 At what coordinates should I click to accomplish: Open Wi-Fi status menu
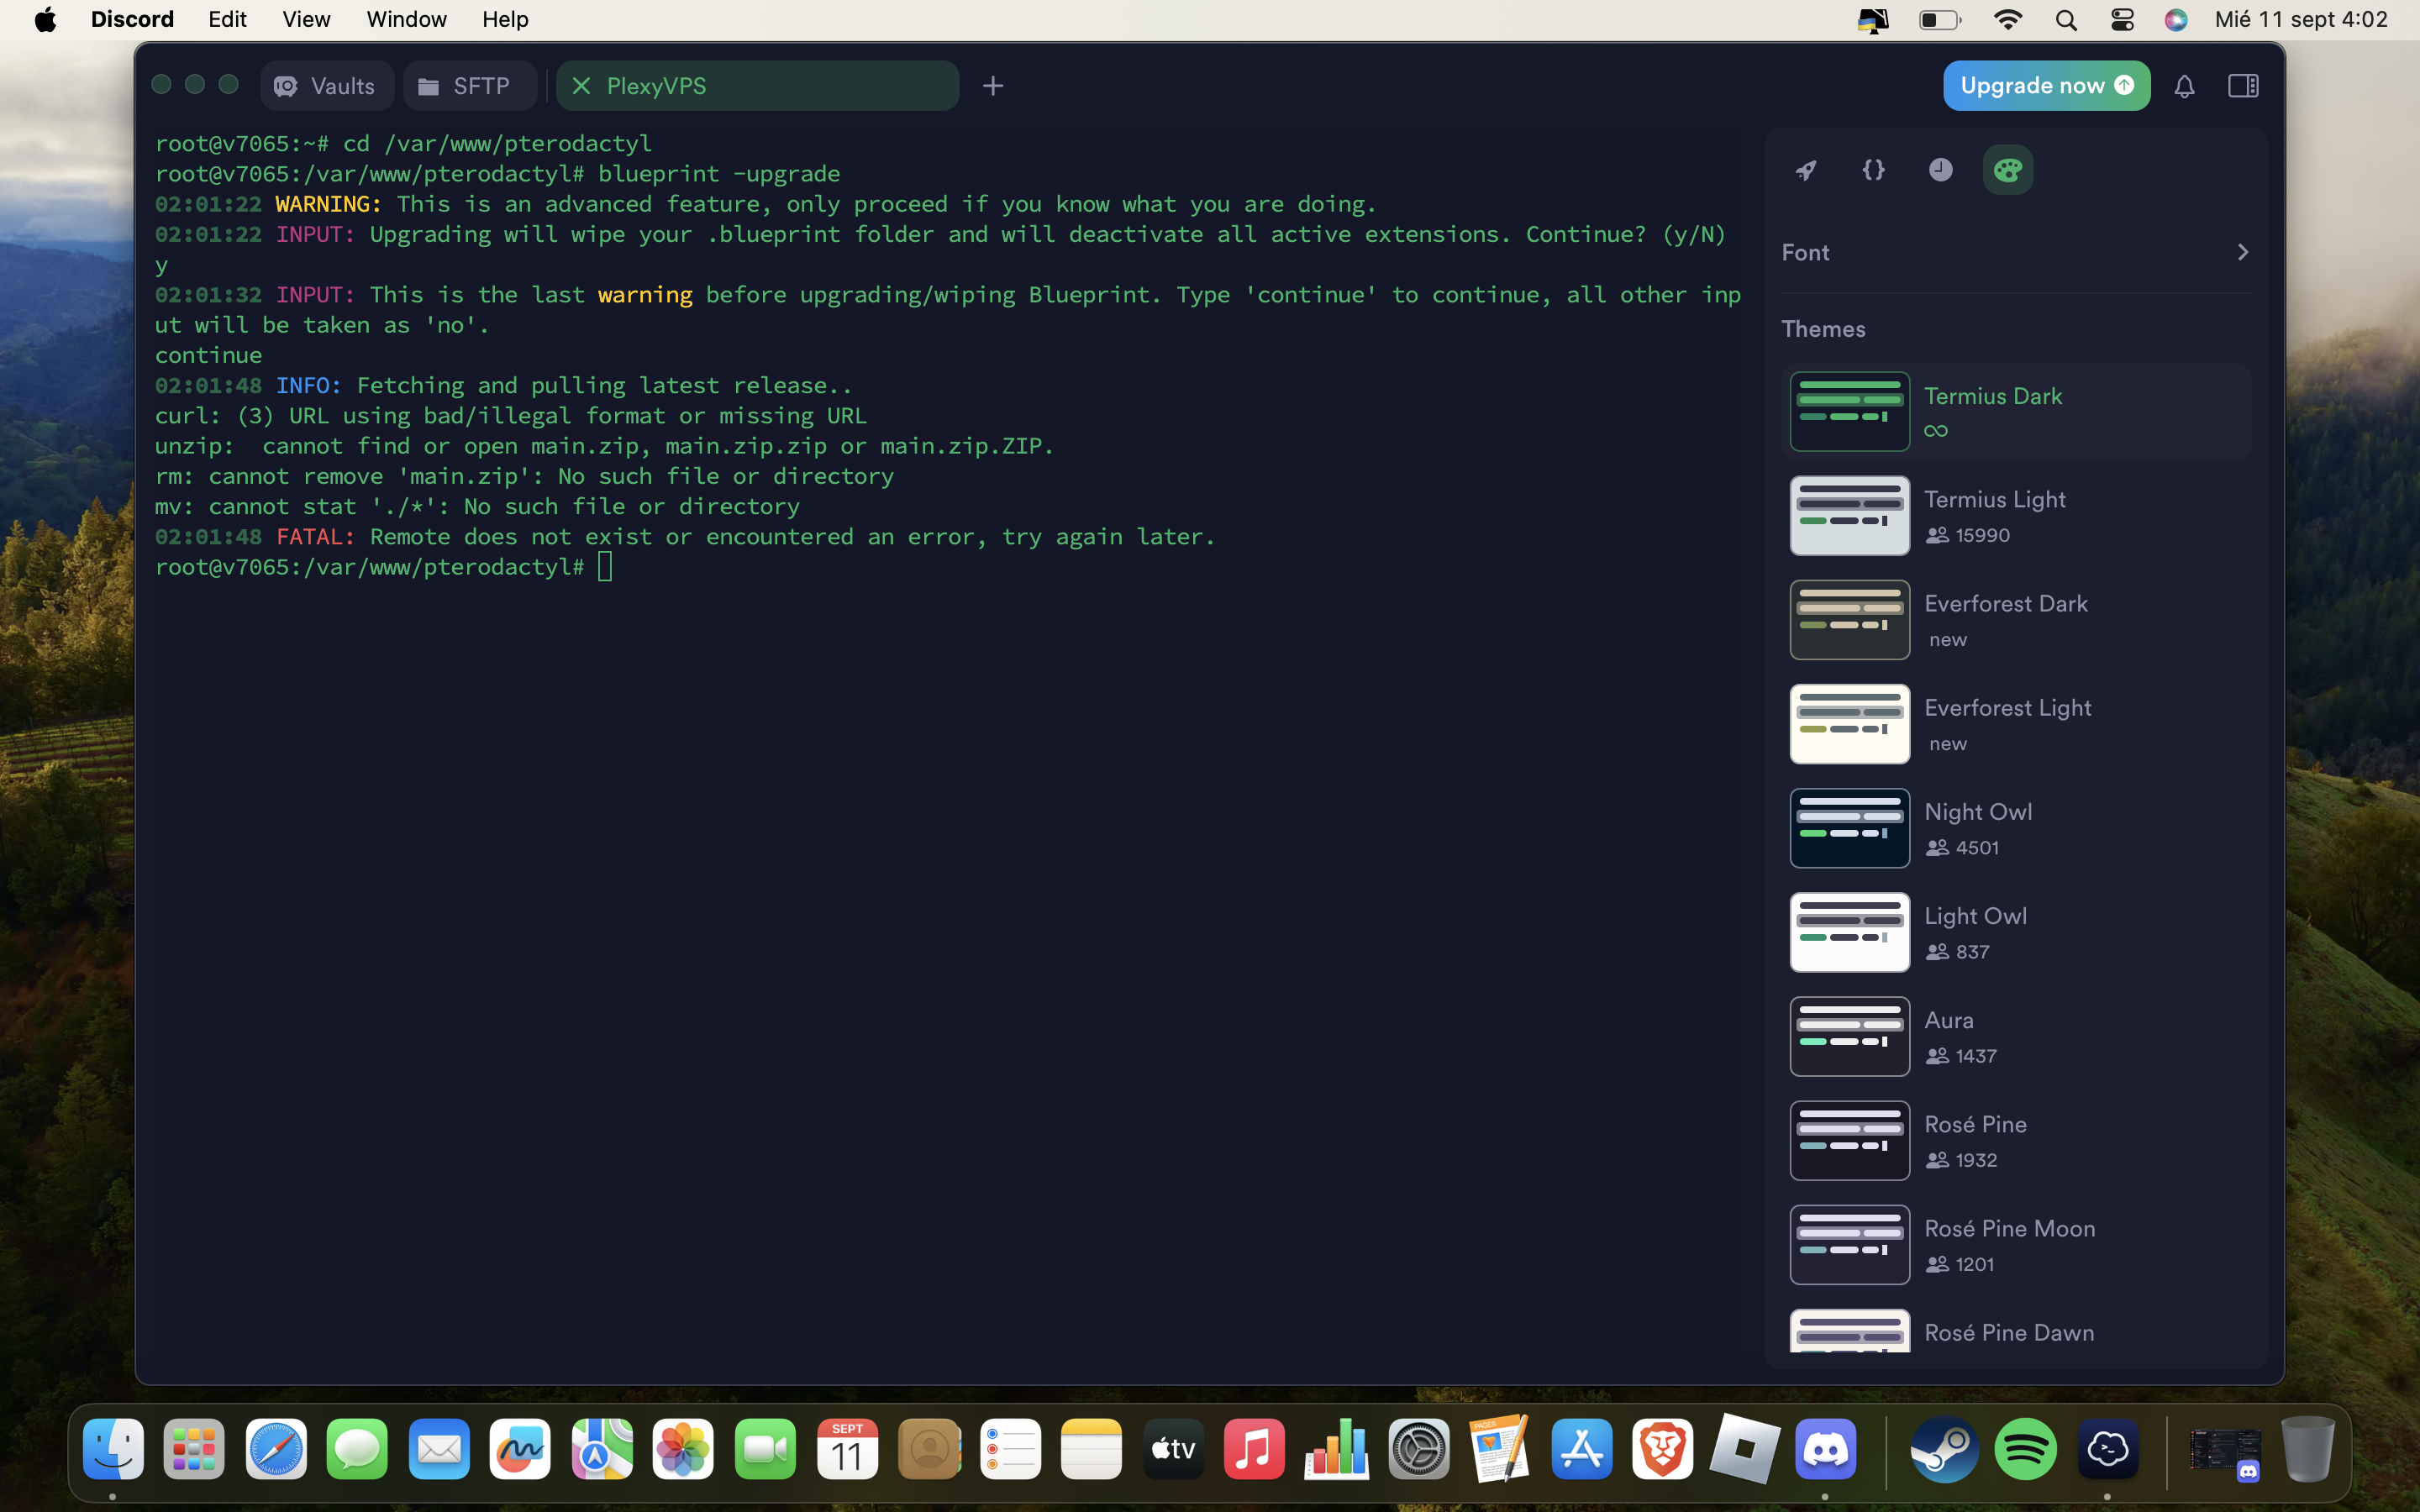2007,20
